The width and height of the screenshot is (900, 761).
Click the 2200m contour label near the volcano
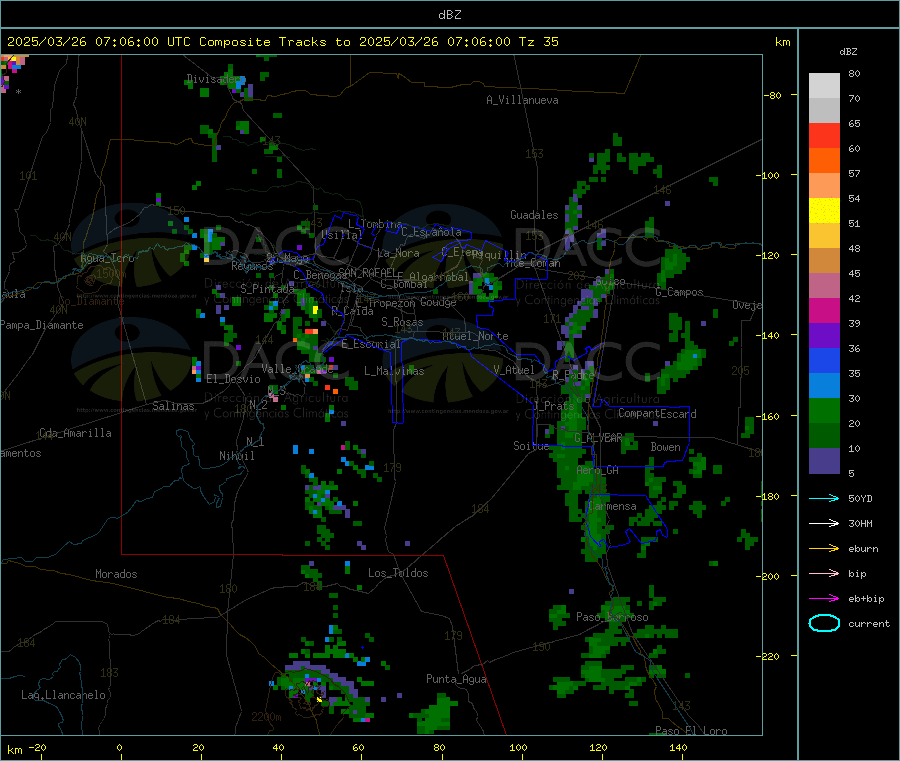click(x=266, y=717)
